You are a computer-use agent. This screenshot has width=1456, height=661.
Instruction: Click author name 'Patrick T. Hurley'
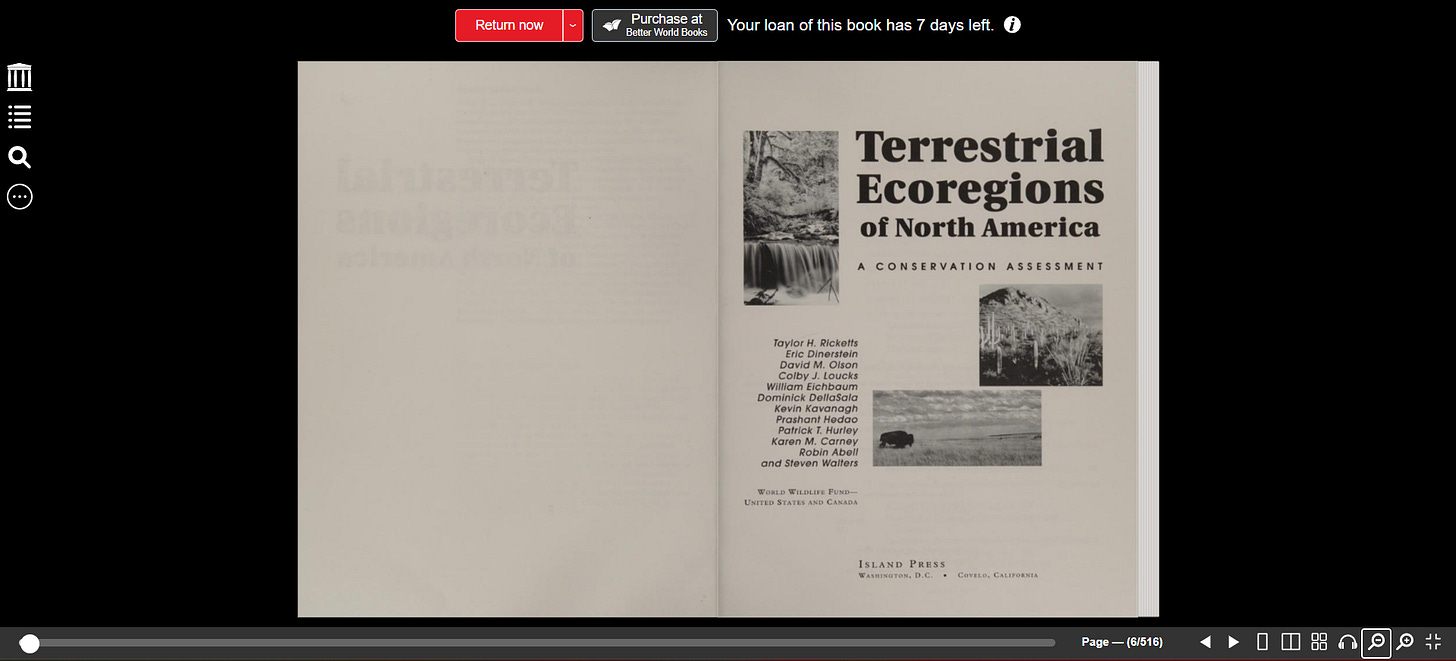coord(818,431)
